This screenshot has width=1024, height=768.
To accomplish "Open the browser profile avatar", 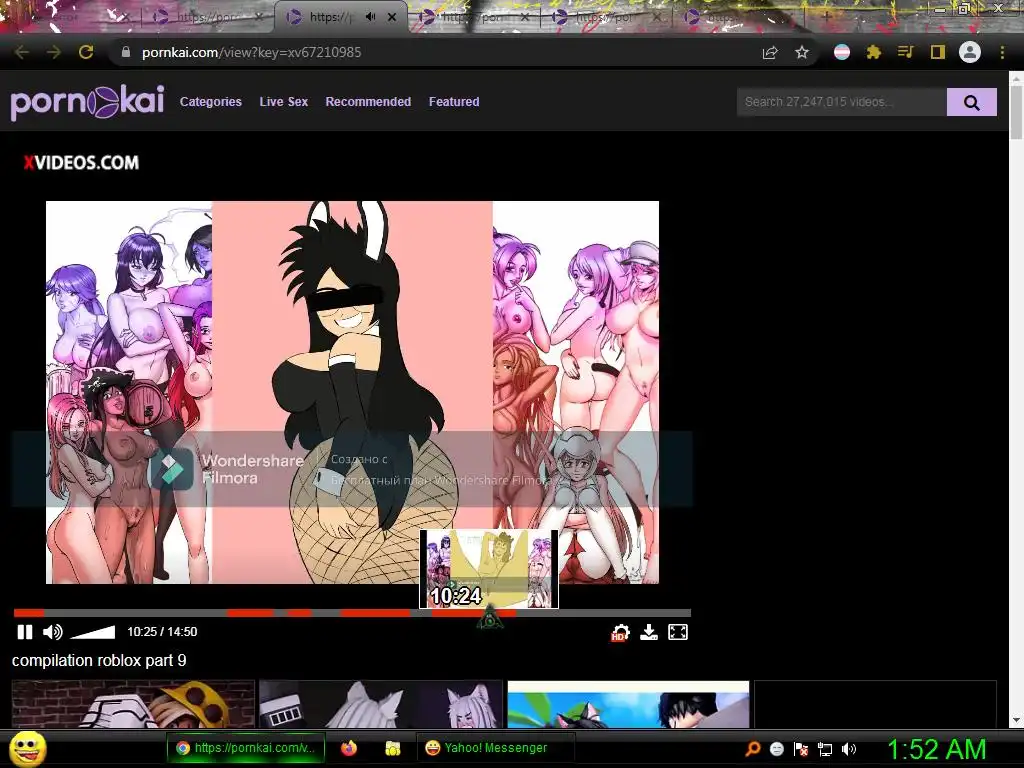I will (x=970, y=52).
